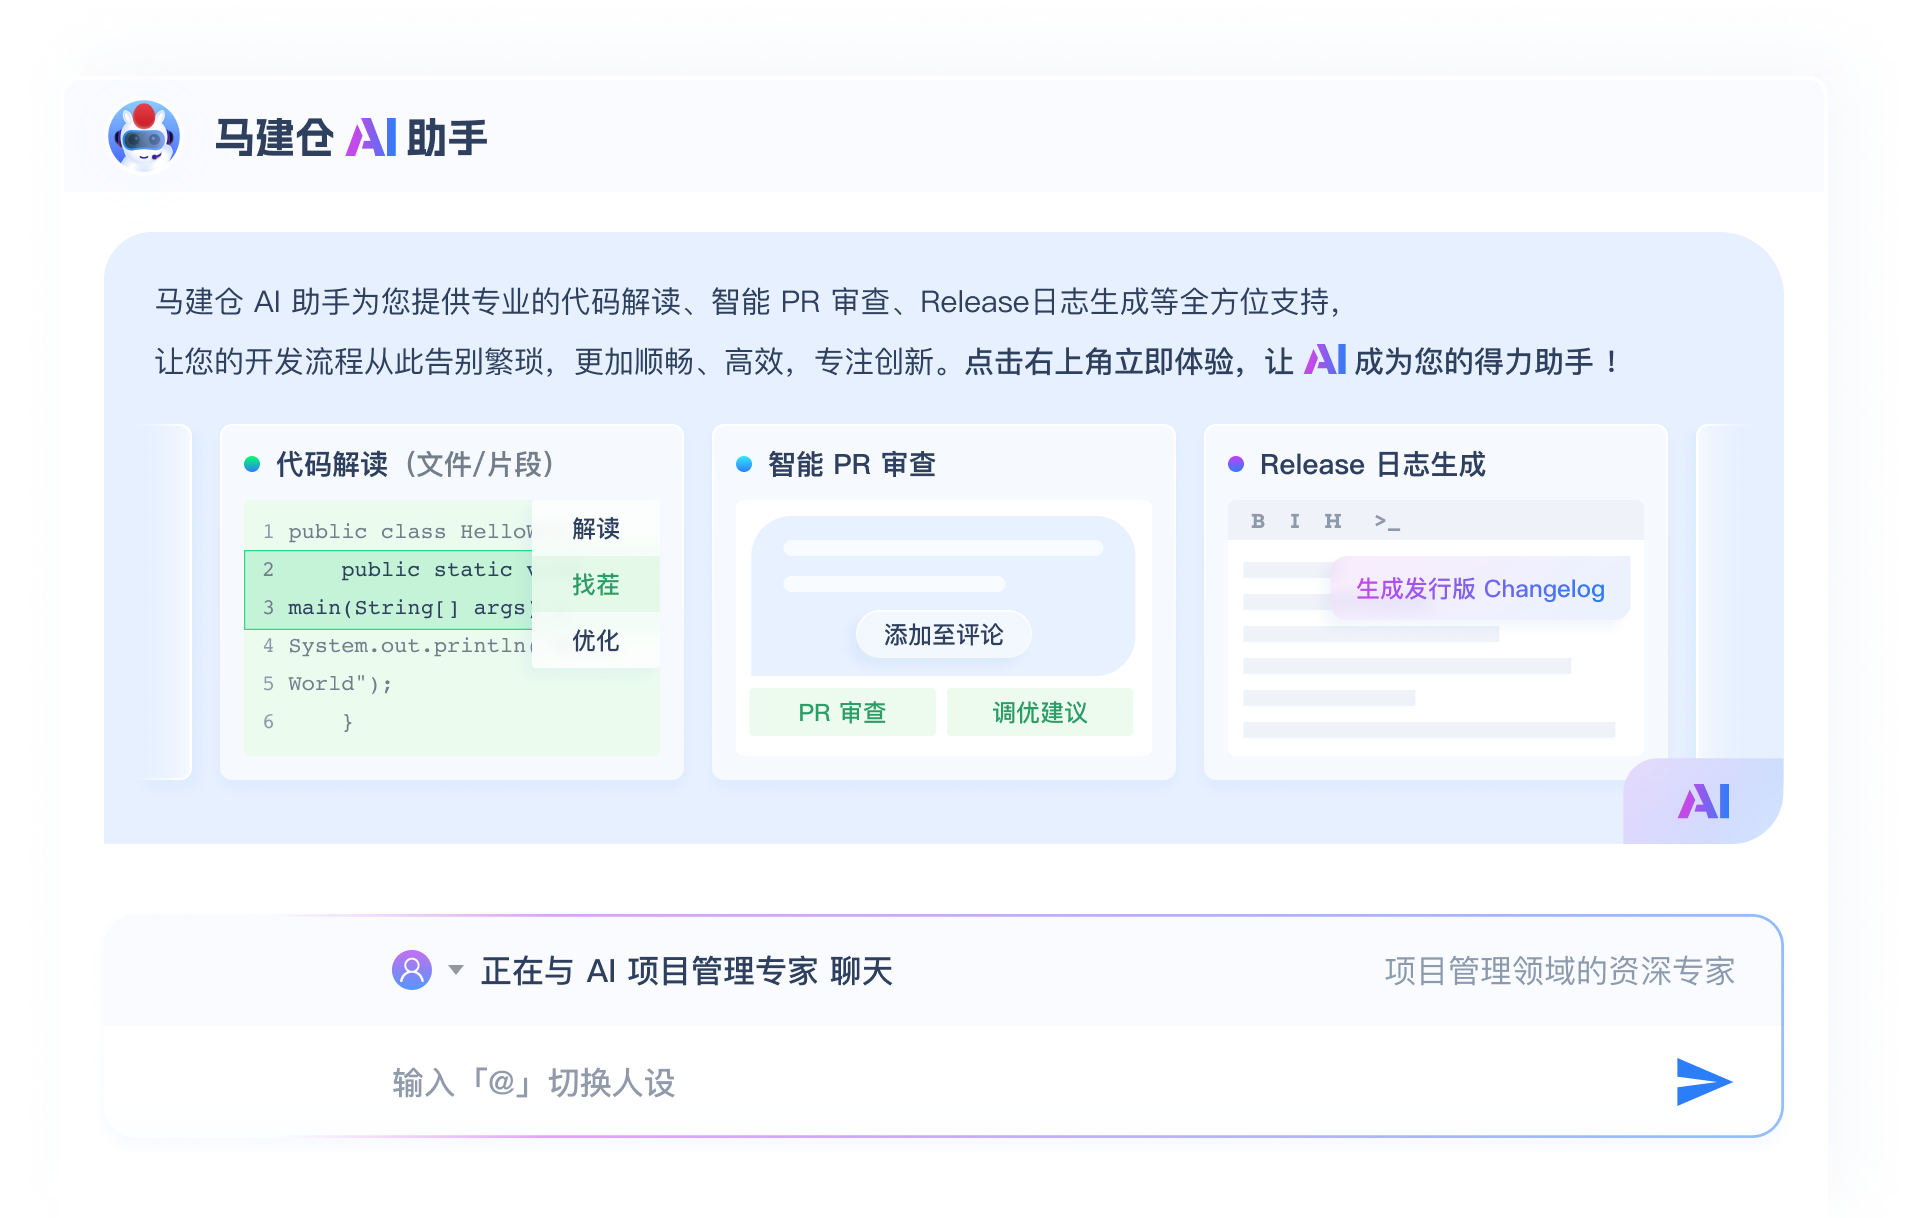Click the 添加至评论 button
Screen dimensions: 1928x1218
pos(943,634)
